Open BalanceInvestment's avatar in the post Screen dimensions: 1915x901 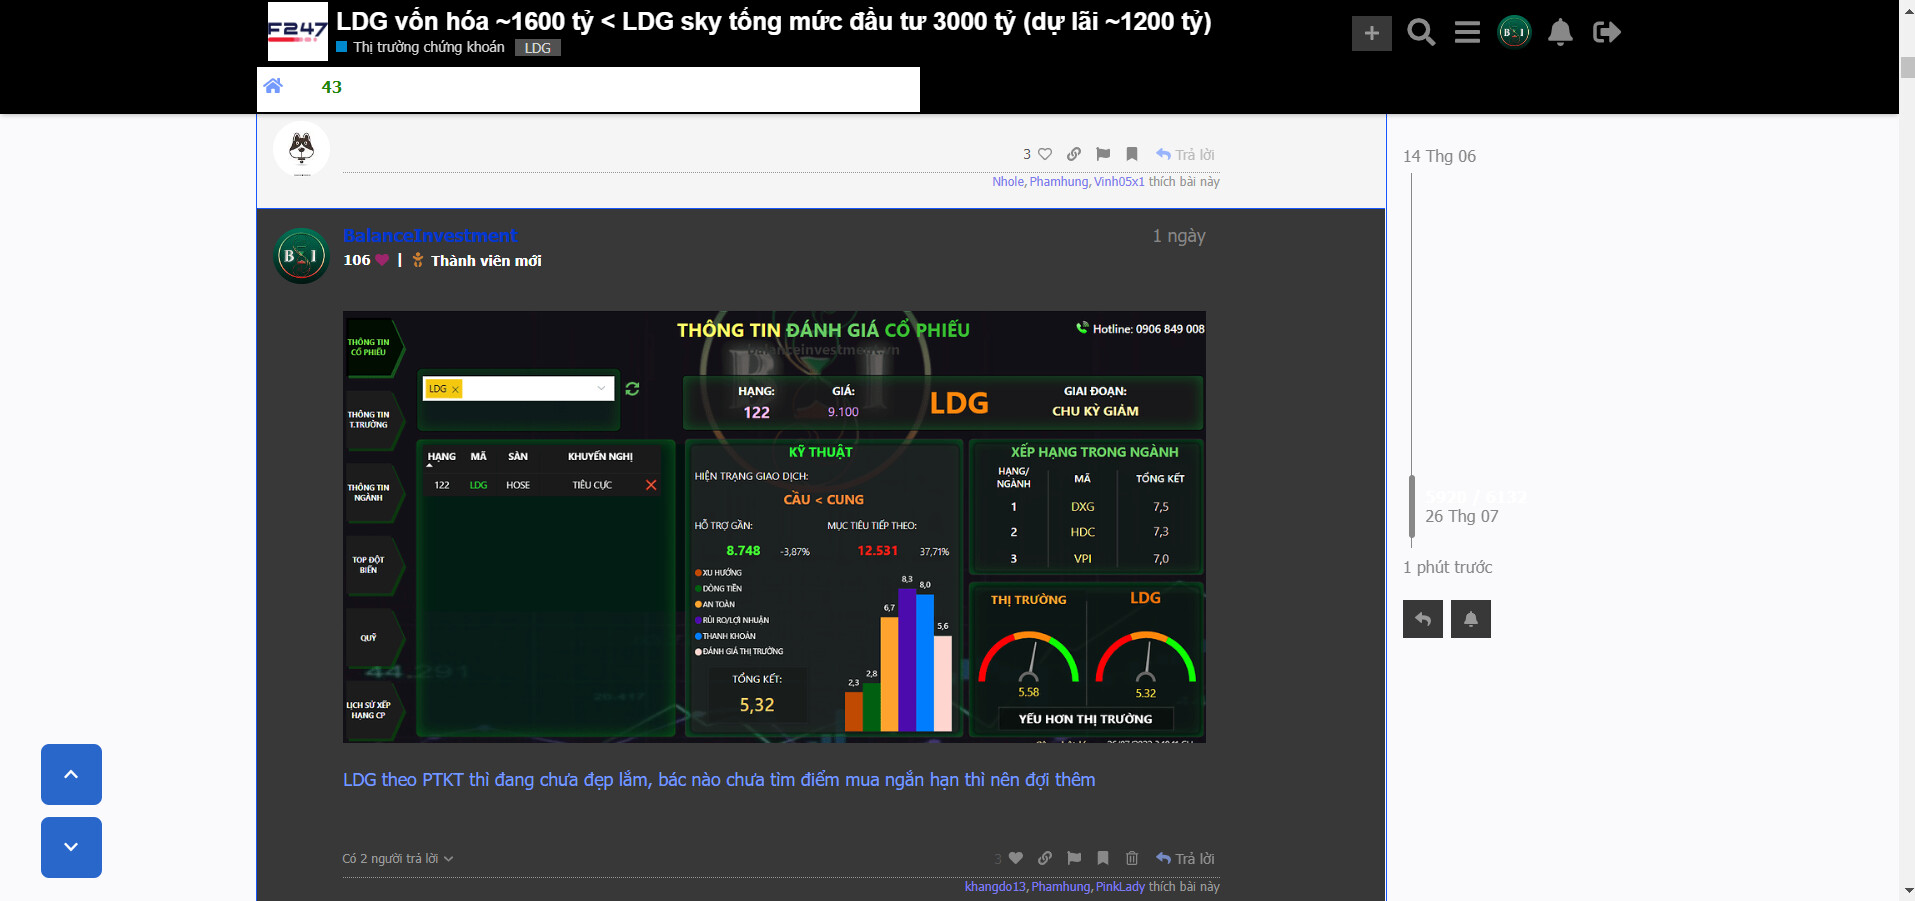click(x=301, y=256)
